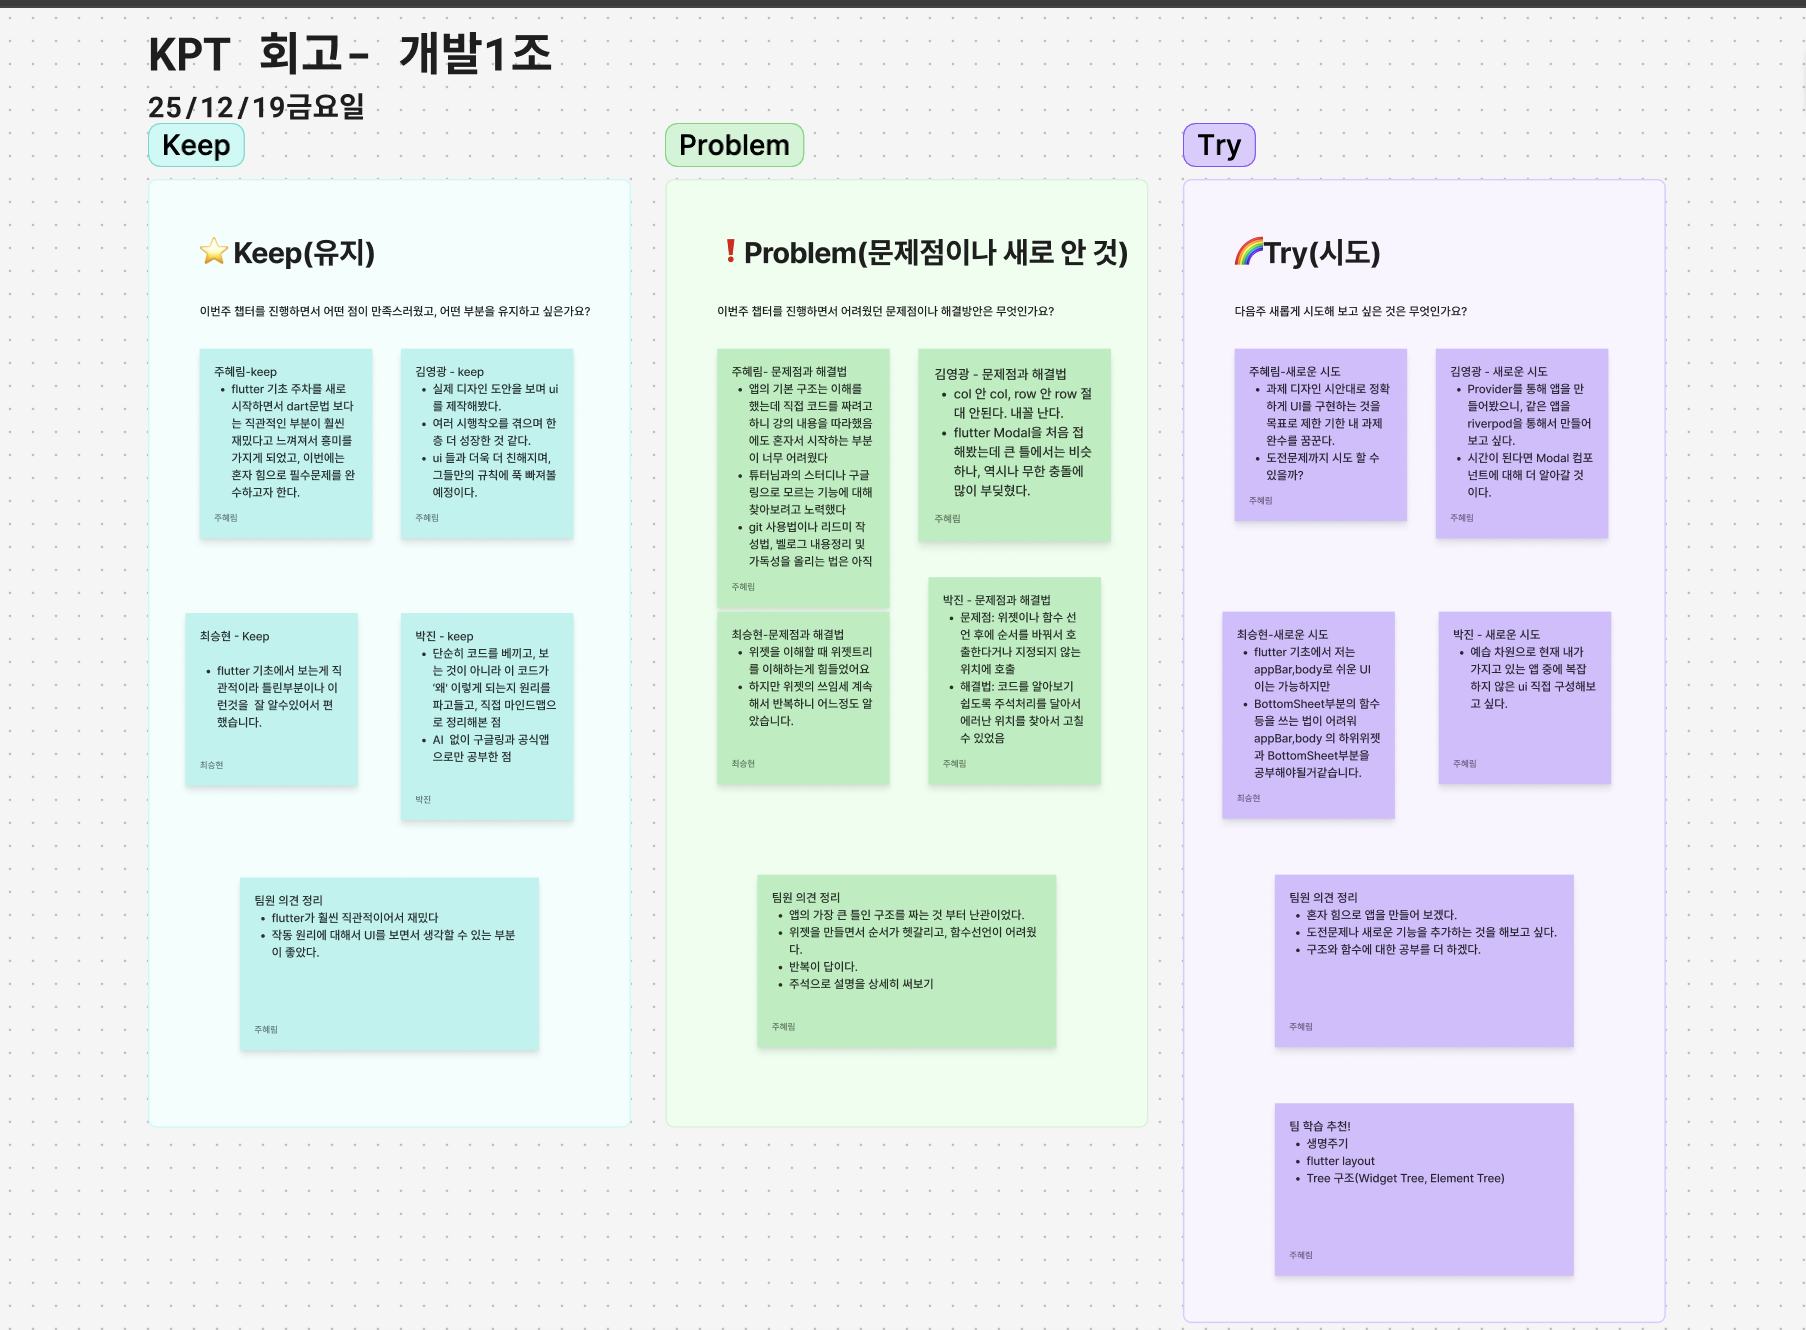
Task: Select the 주혜림- 문제점과 해결법 sticky note
Action: tap(803, 478)
